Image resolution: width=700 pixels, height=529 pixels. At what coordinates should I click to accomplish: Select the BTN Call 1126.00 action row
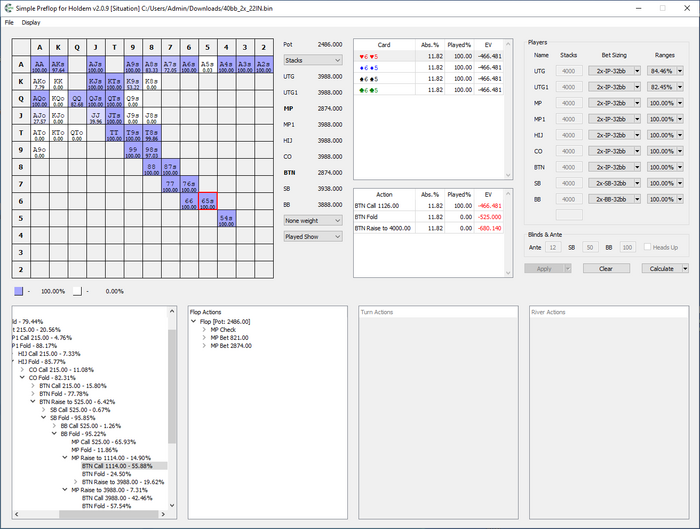[429, 206]
